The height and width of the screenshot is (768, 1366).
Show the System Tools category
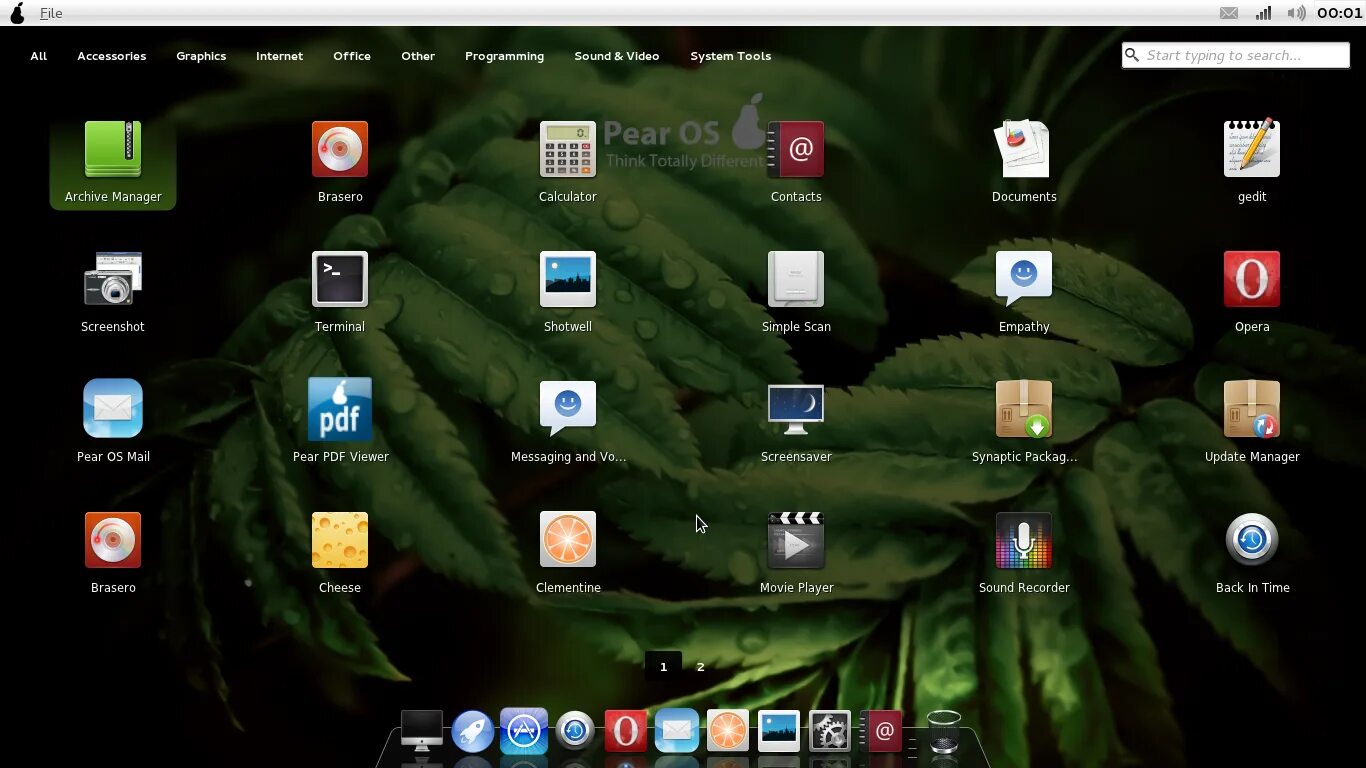tap(730, 56)
